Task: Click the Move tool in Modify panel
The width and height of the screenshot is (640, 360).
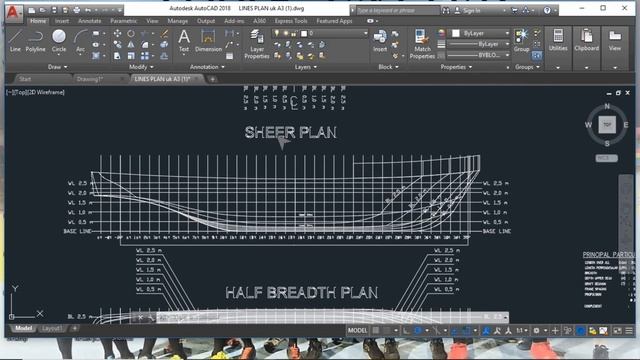Action: click(118, 33)
